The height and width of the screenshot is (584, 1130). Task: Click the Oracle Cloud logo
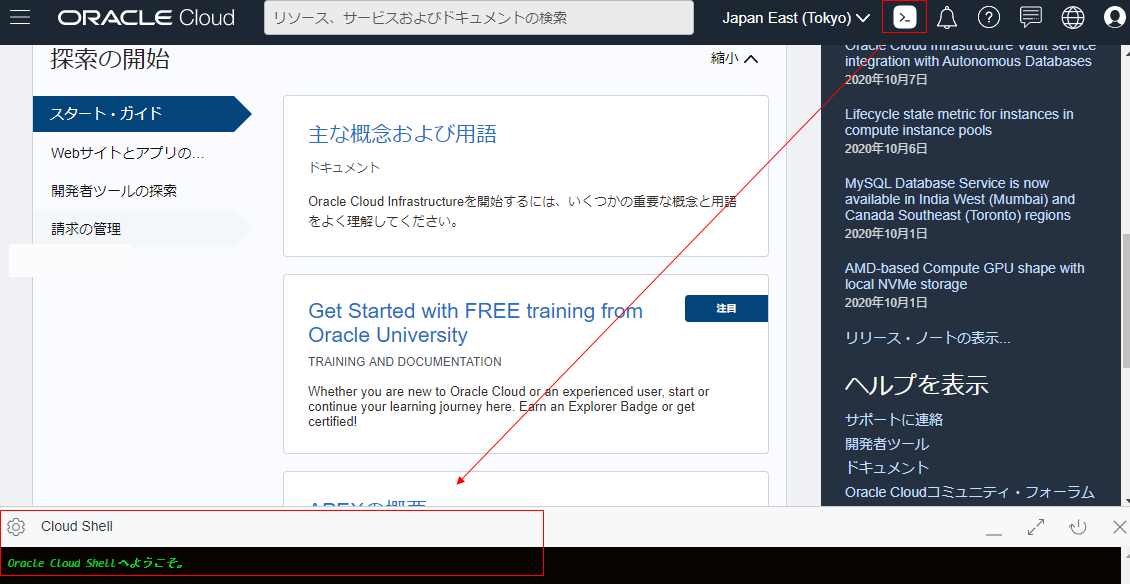click(x=146, y=18)
